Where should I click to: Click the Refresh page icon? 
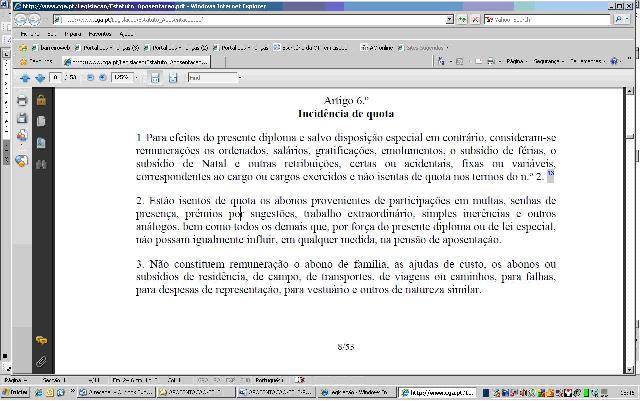pyautogui.click(x=462, y=19)
